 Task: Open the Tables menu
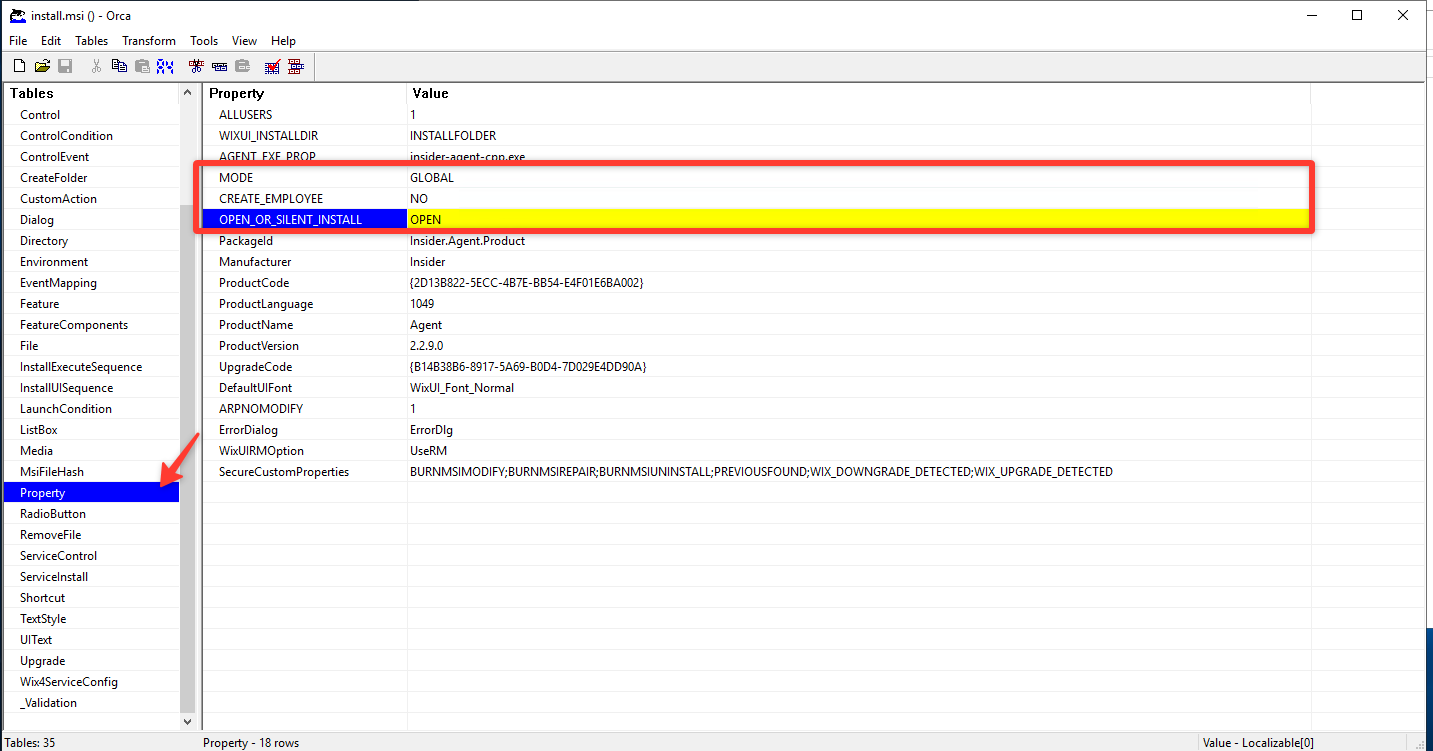click(92, 41)
